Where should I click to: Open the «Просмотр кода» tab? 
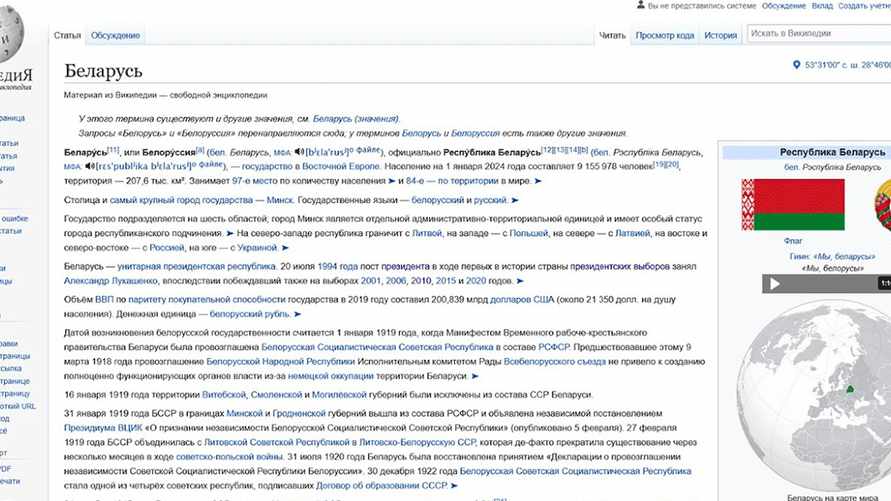click(x=665, y=35)
